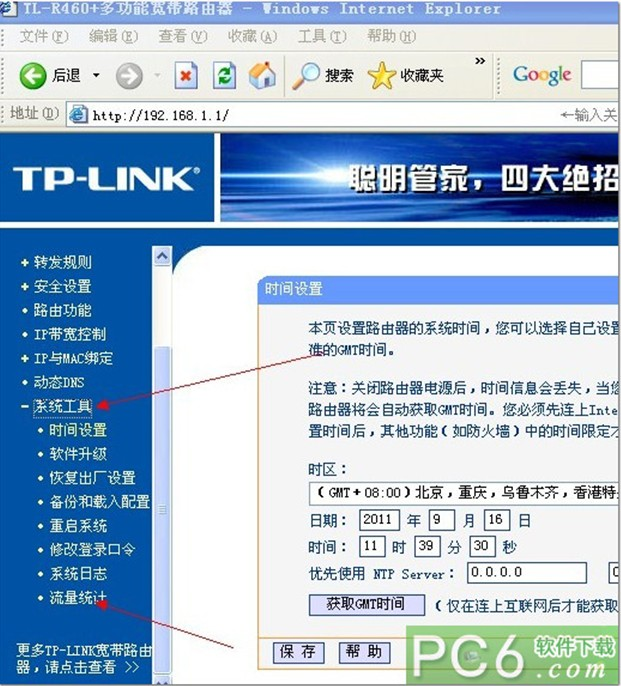The height and width of the screenshot is (686, 621).
Task: Open Favorites star icon
Action: (x=382, y=76)
